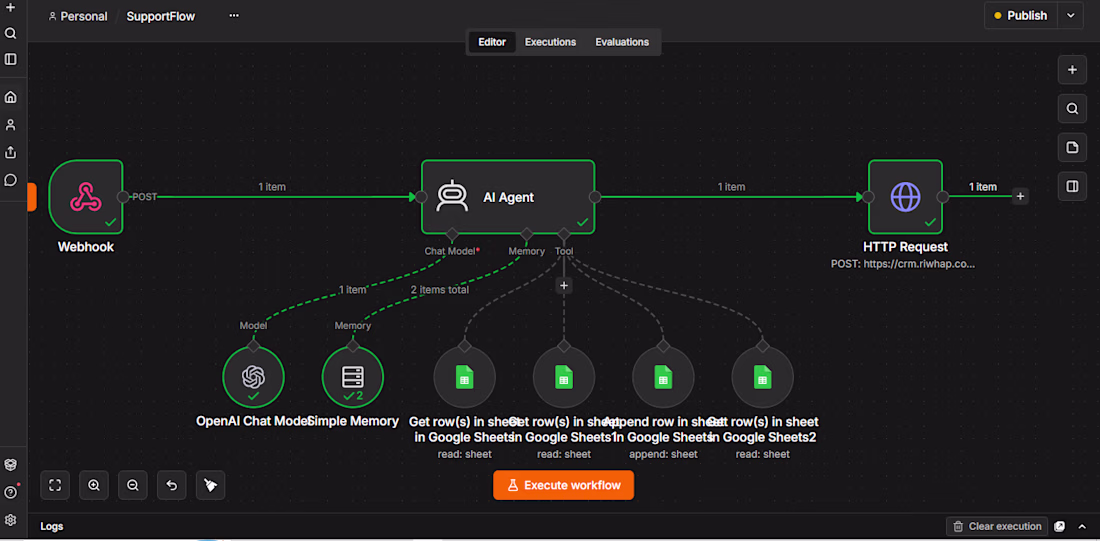
Task: Click the AI Agent output connector dot
Action: pyautogui.click(x=595, y=197)
